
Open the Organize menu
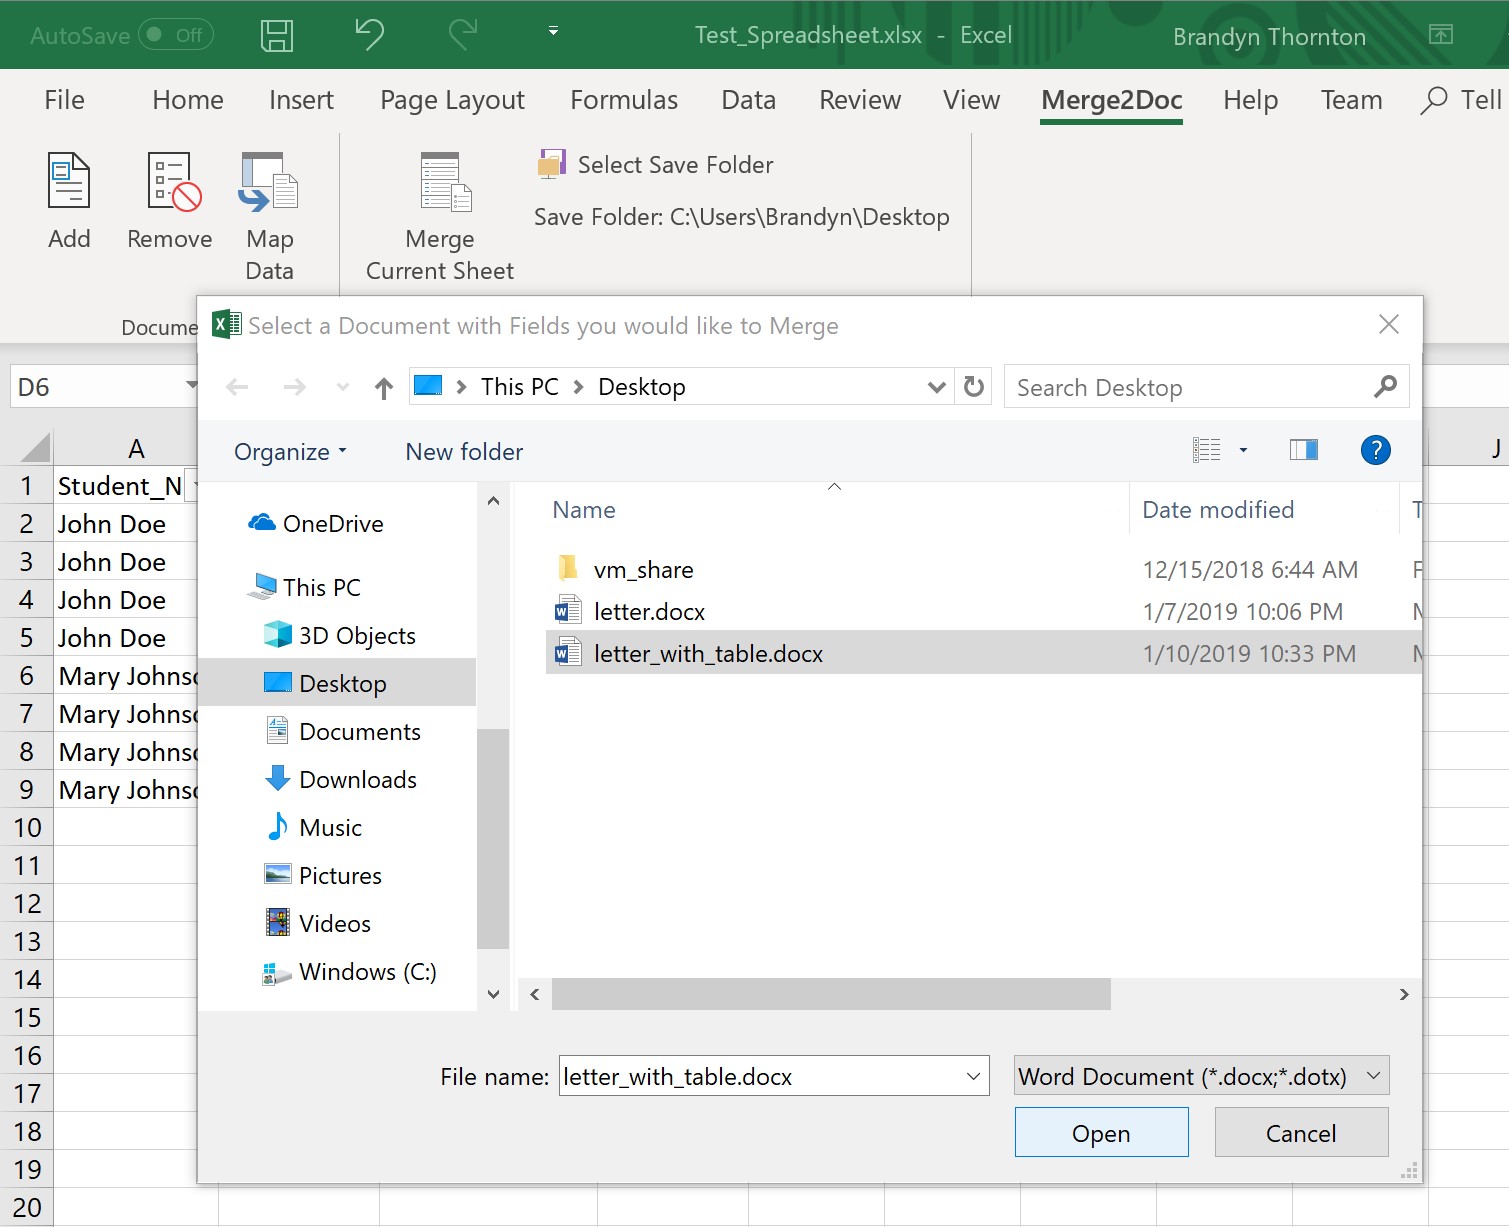(290, 452)
